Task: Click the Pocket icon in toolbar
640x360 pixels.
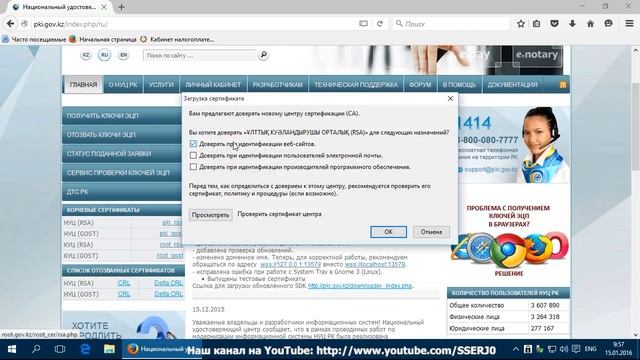Action: pos(554,24)
